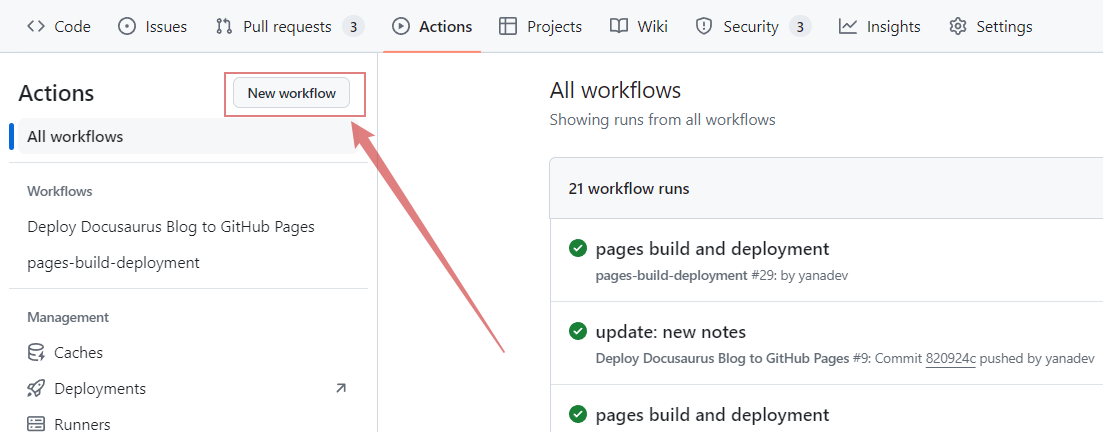
Task: Open first pages build and deployment run #29
Action: [x=713, y=248]
